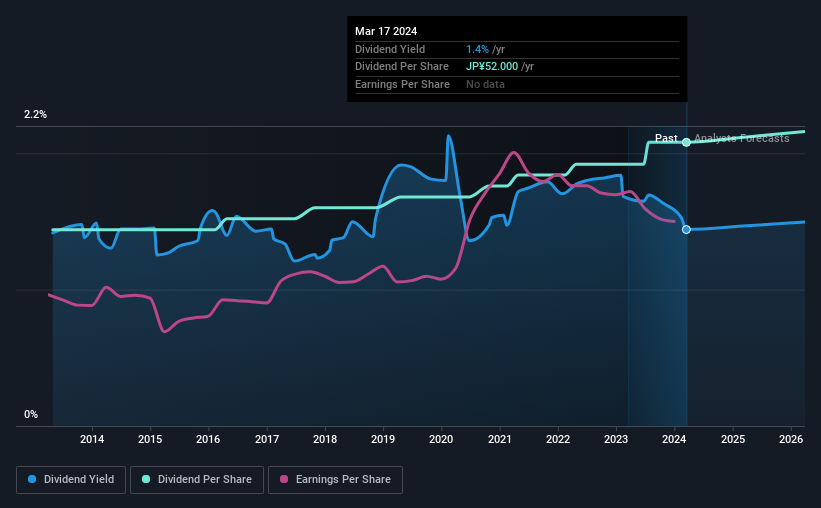Viewport: 821px width, 508px height.
Task: Click the 2025 x-axis label
Action: [733, 439]
